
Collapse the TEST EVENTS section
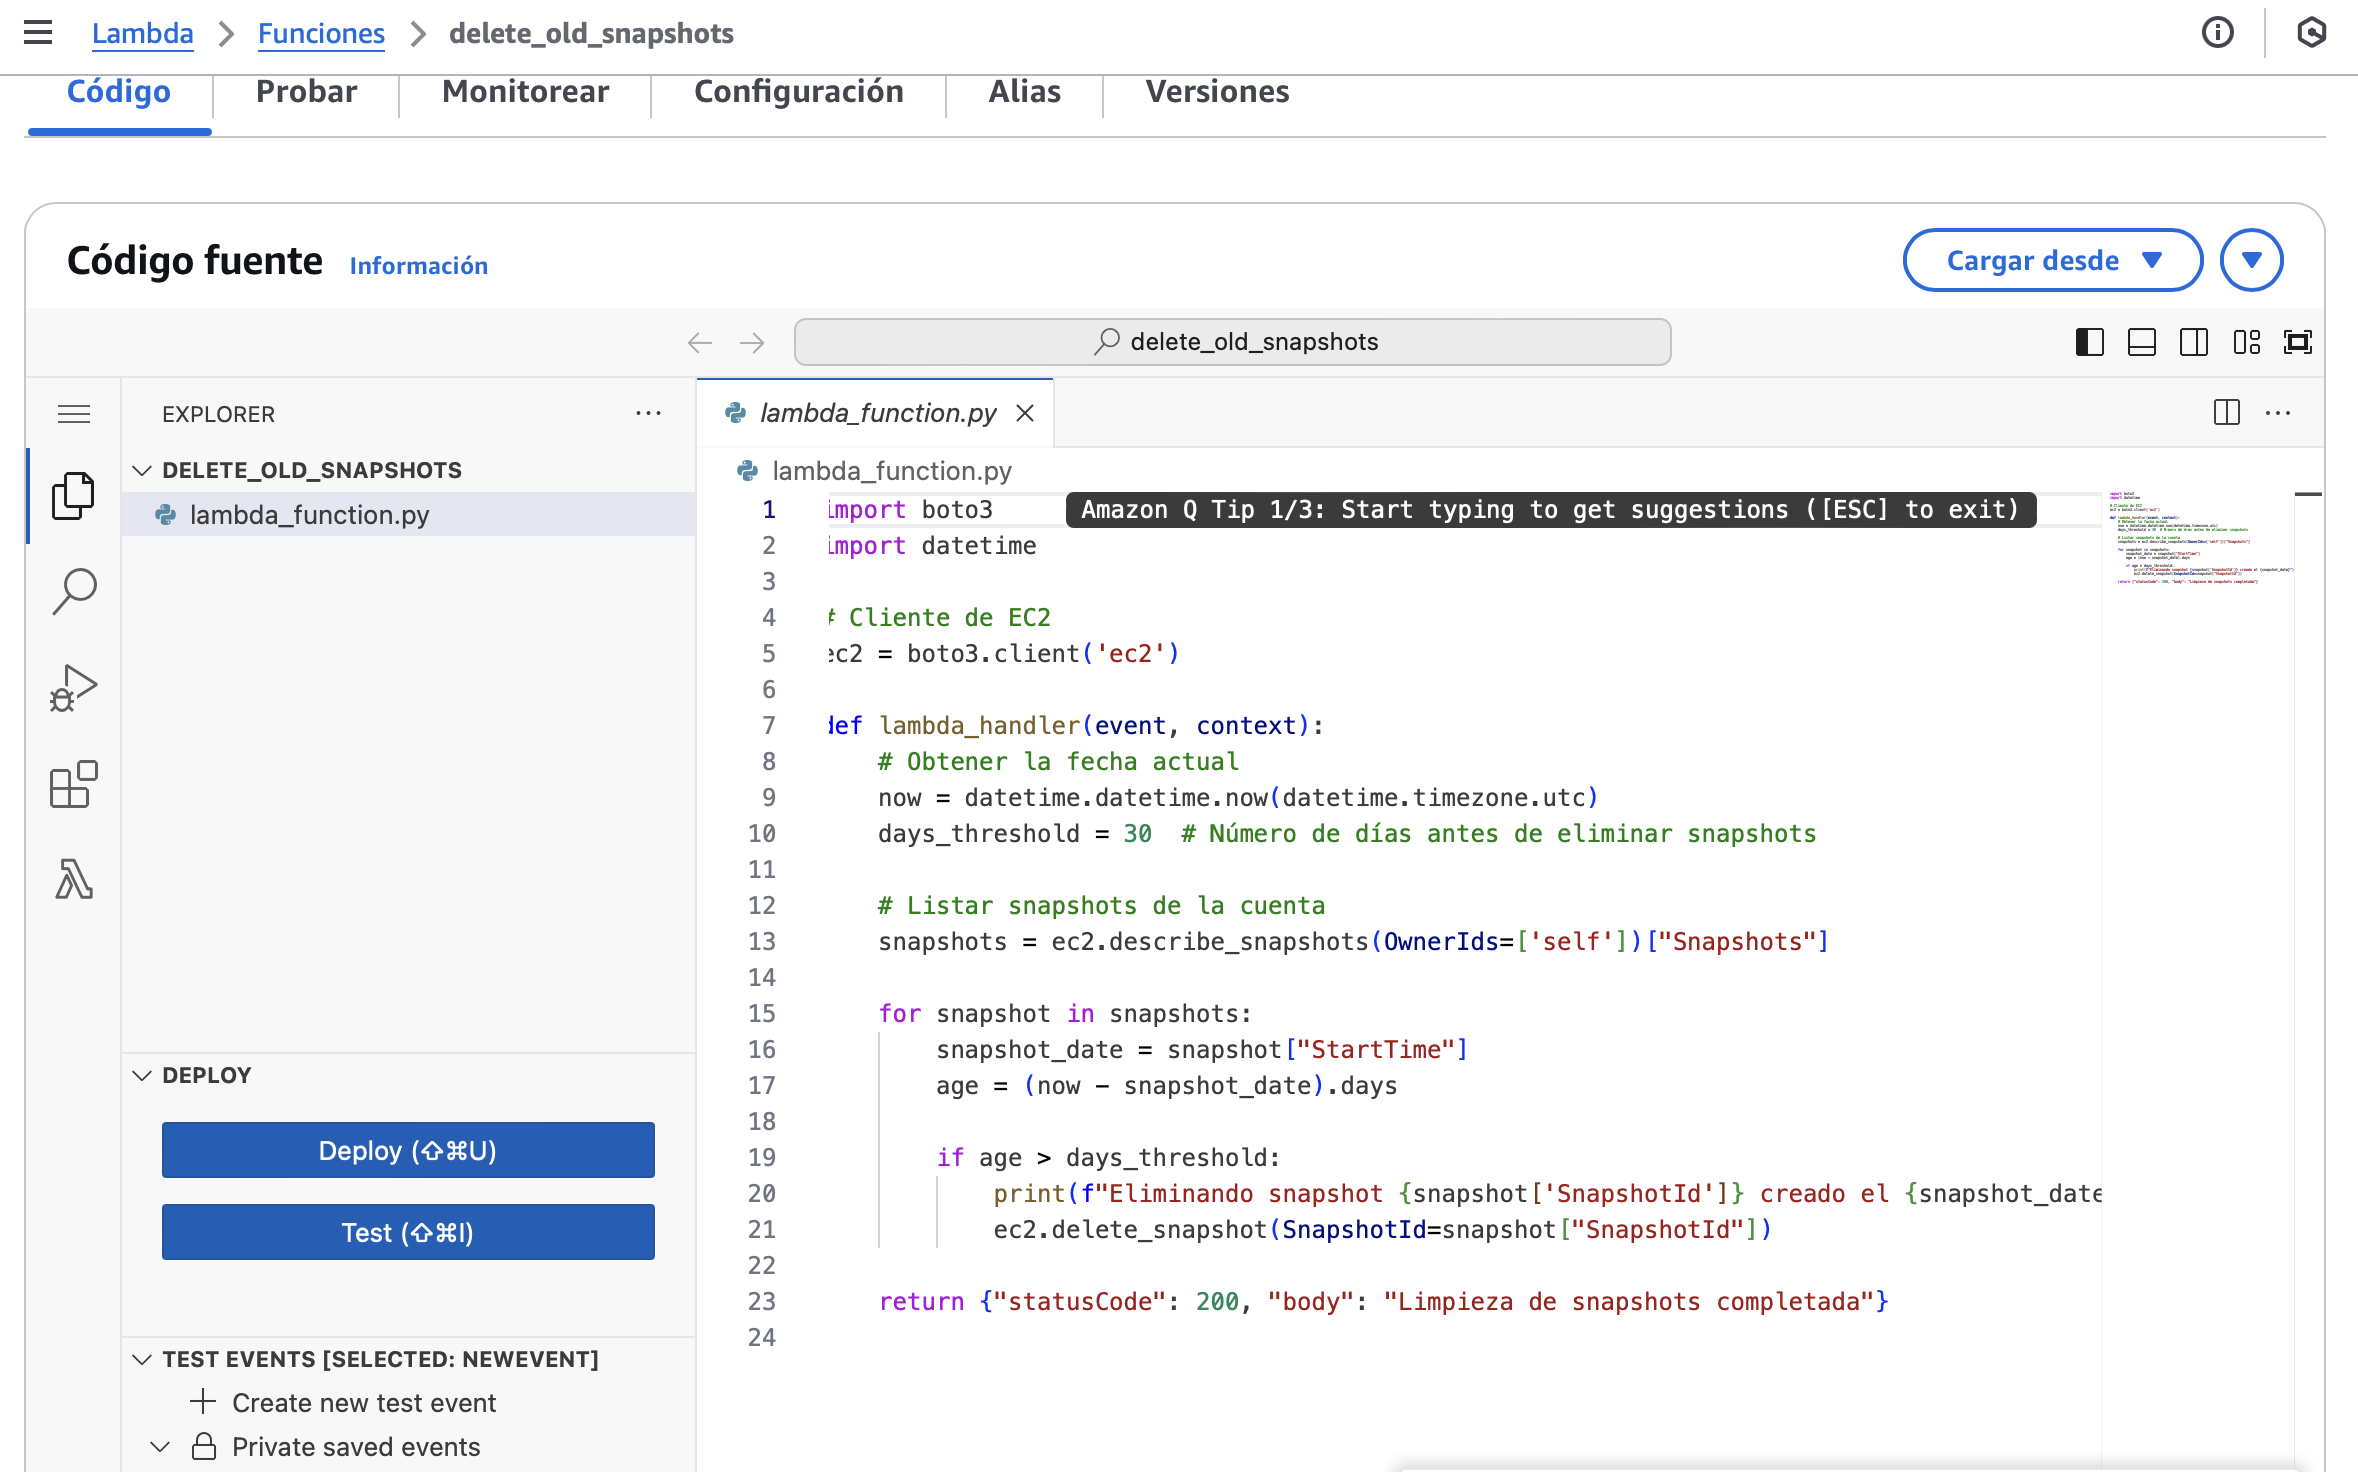pyautogui.click(x=142, y=1359)
